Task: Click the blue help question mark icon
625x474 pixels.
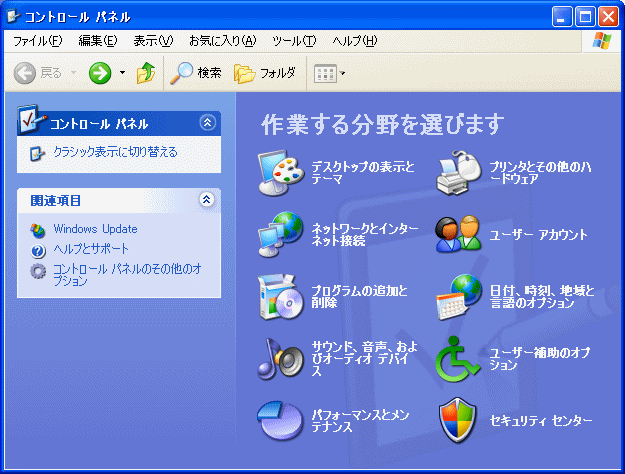Action: (38, 250)
